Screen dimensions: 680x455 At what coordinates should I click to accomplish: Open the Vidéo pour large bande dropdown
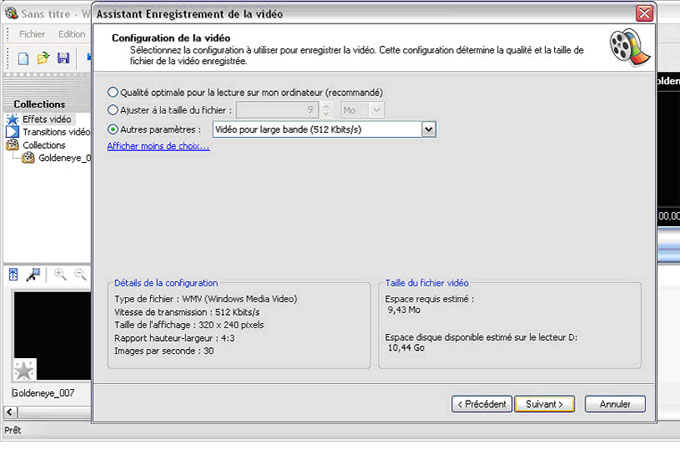tap(428, 129)
